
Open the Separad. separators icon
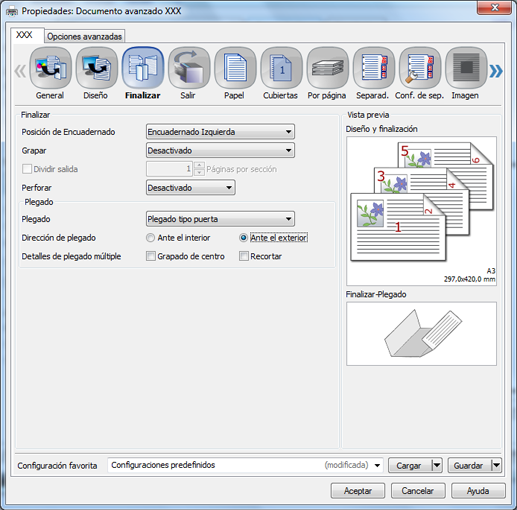(374, 68)
